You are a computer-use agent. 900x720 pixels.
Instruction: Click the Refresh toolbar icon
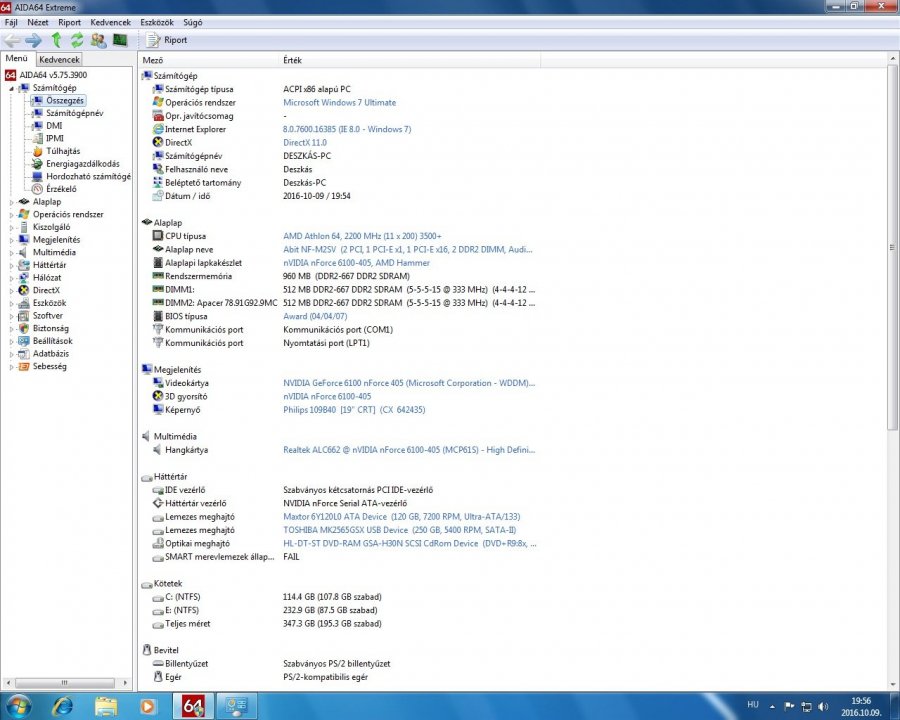coord(77,40)
